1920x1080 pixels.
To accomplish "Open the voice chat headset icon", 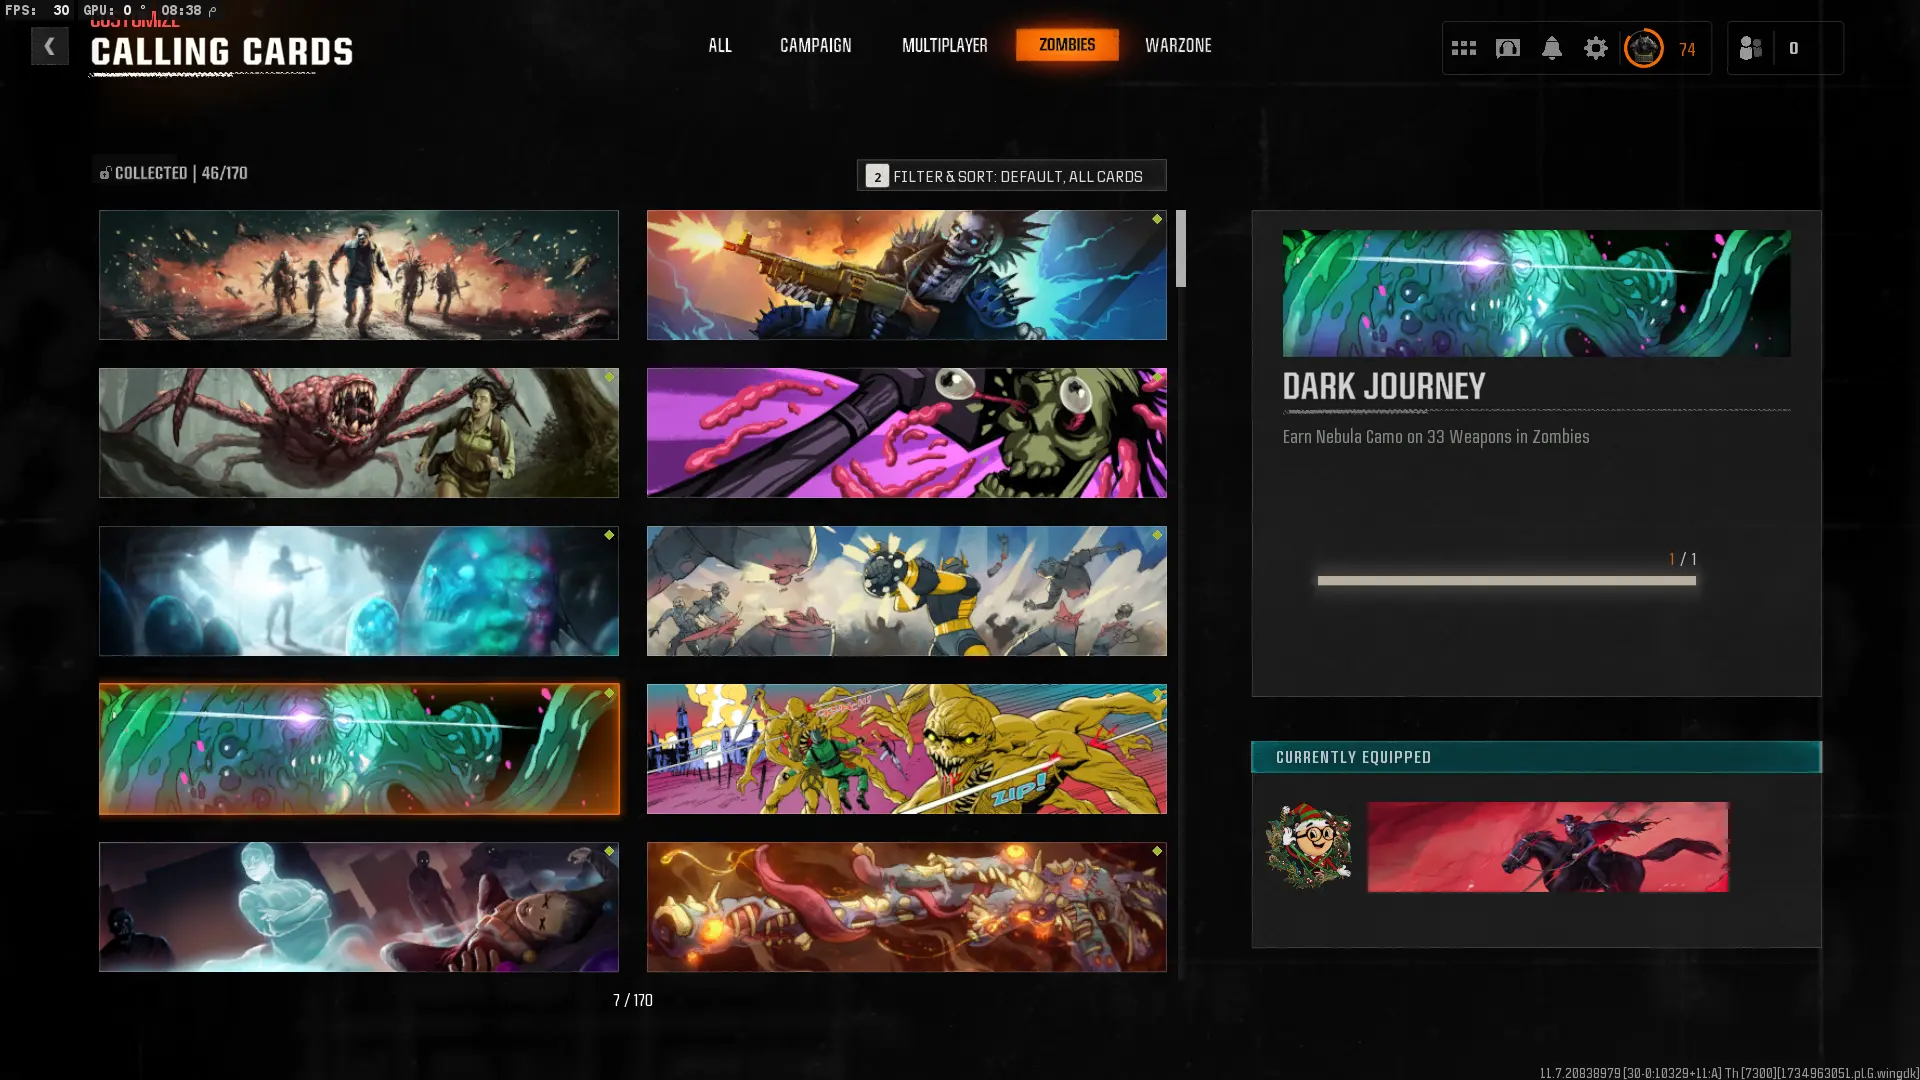I will [1507, 48].
